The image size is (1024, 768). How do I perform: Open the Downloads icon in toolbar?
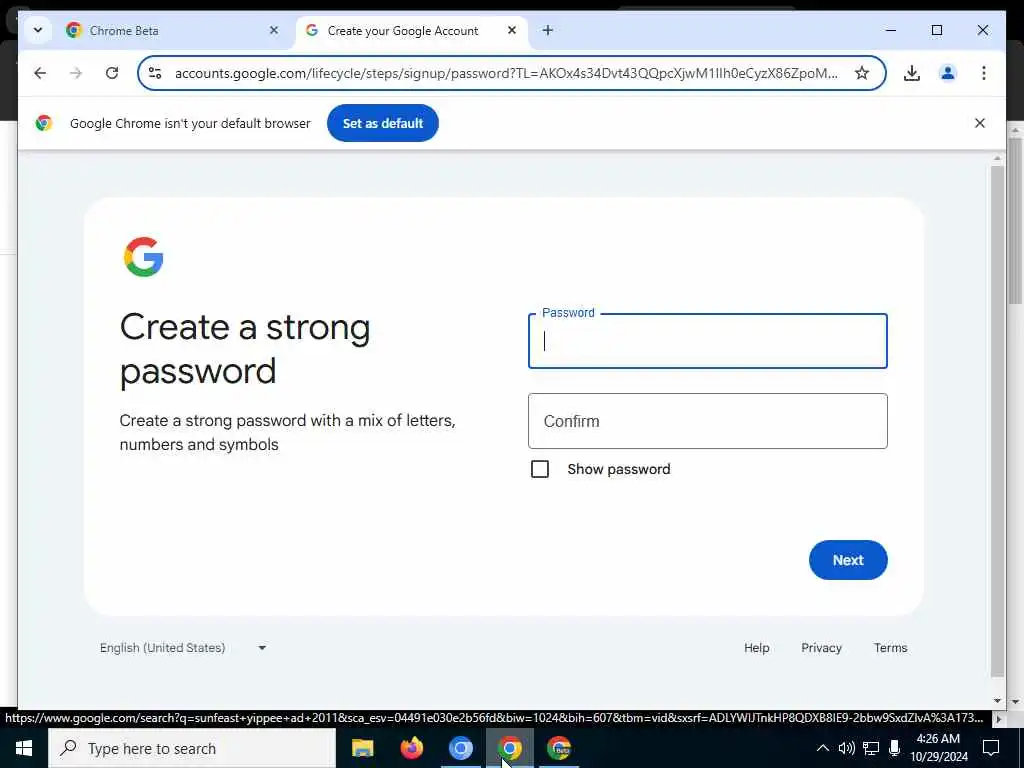click(912, 73)
